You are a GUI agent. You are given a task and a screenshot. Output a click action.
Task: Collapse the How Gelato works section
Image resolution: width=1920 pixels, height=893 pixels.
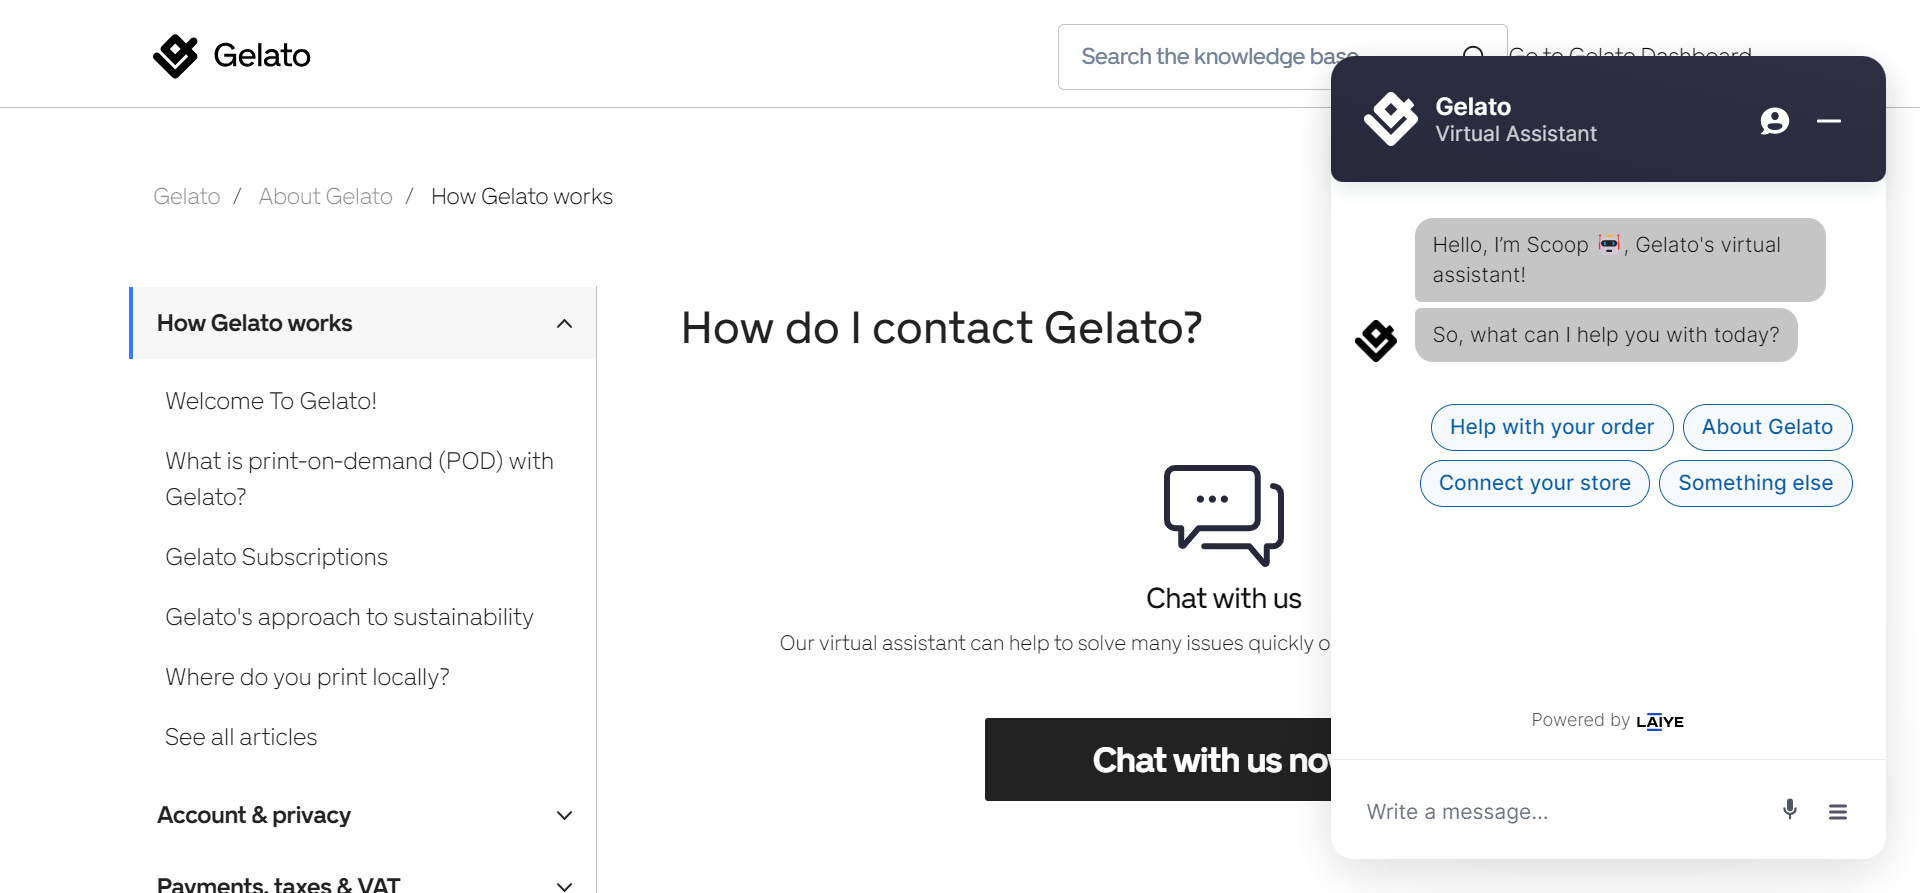(x=564, y=323)
